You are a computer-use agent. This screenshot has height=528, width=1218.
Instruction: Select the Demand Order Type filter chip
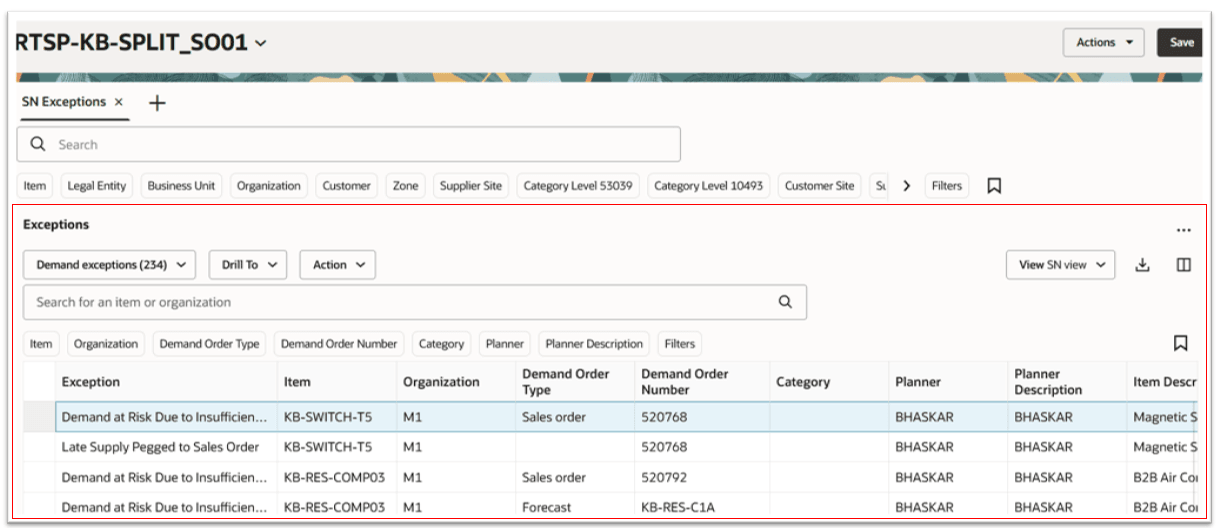(x=209, y=344)
